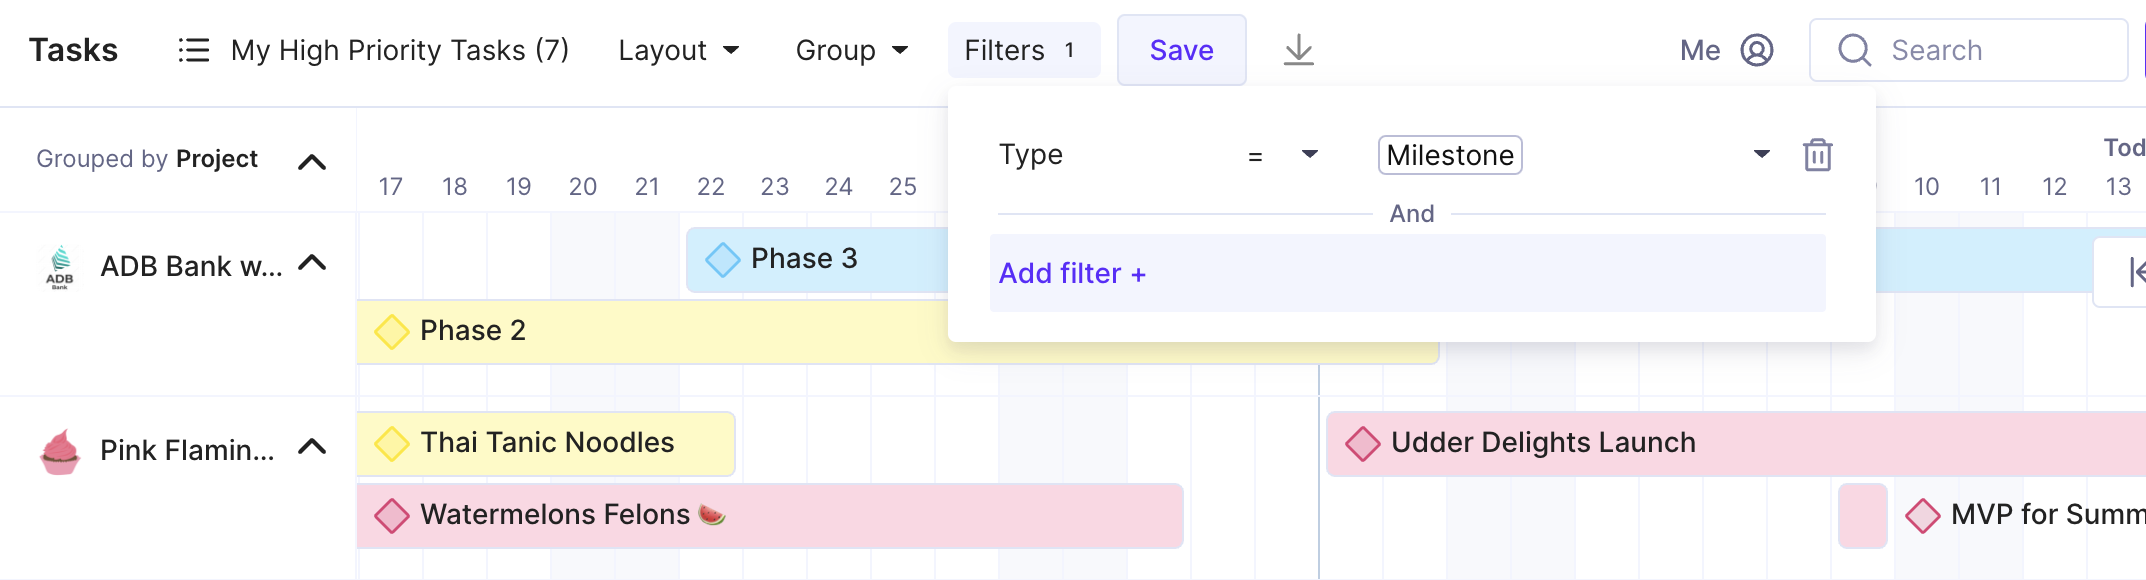Click the Add filter + link

click(x=1072, y=273)
